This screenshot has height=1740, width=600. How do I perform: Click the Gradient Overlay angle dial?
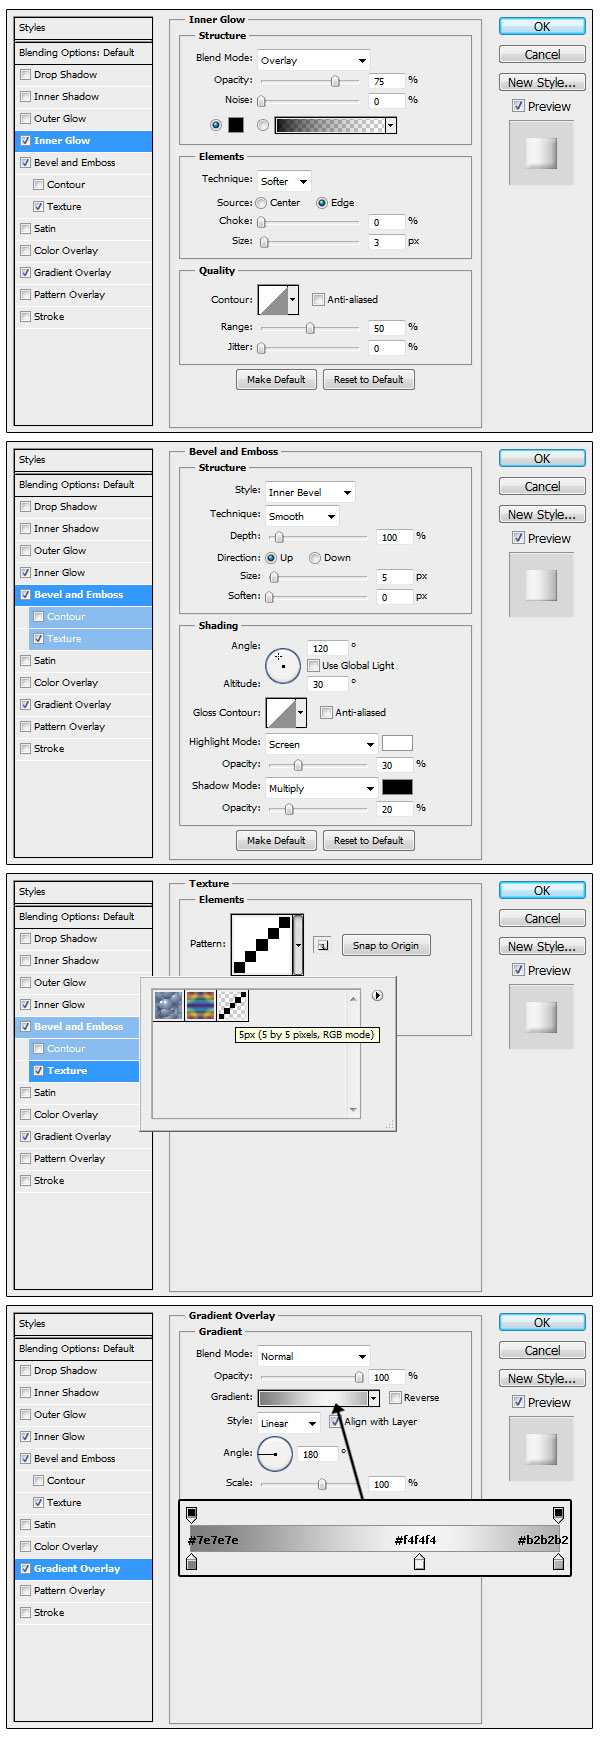coord(275,1454)
